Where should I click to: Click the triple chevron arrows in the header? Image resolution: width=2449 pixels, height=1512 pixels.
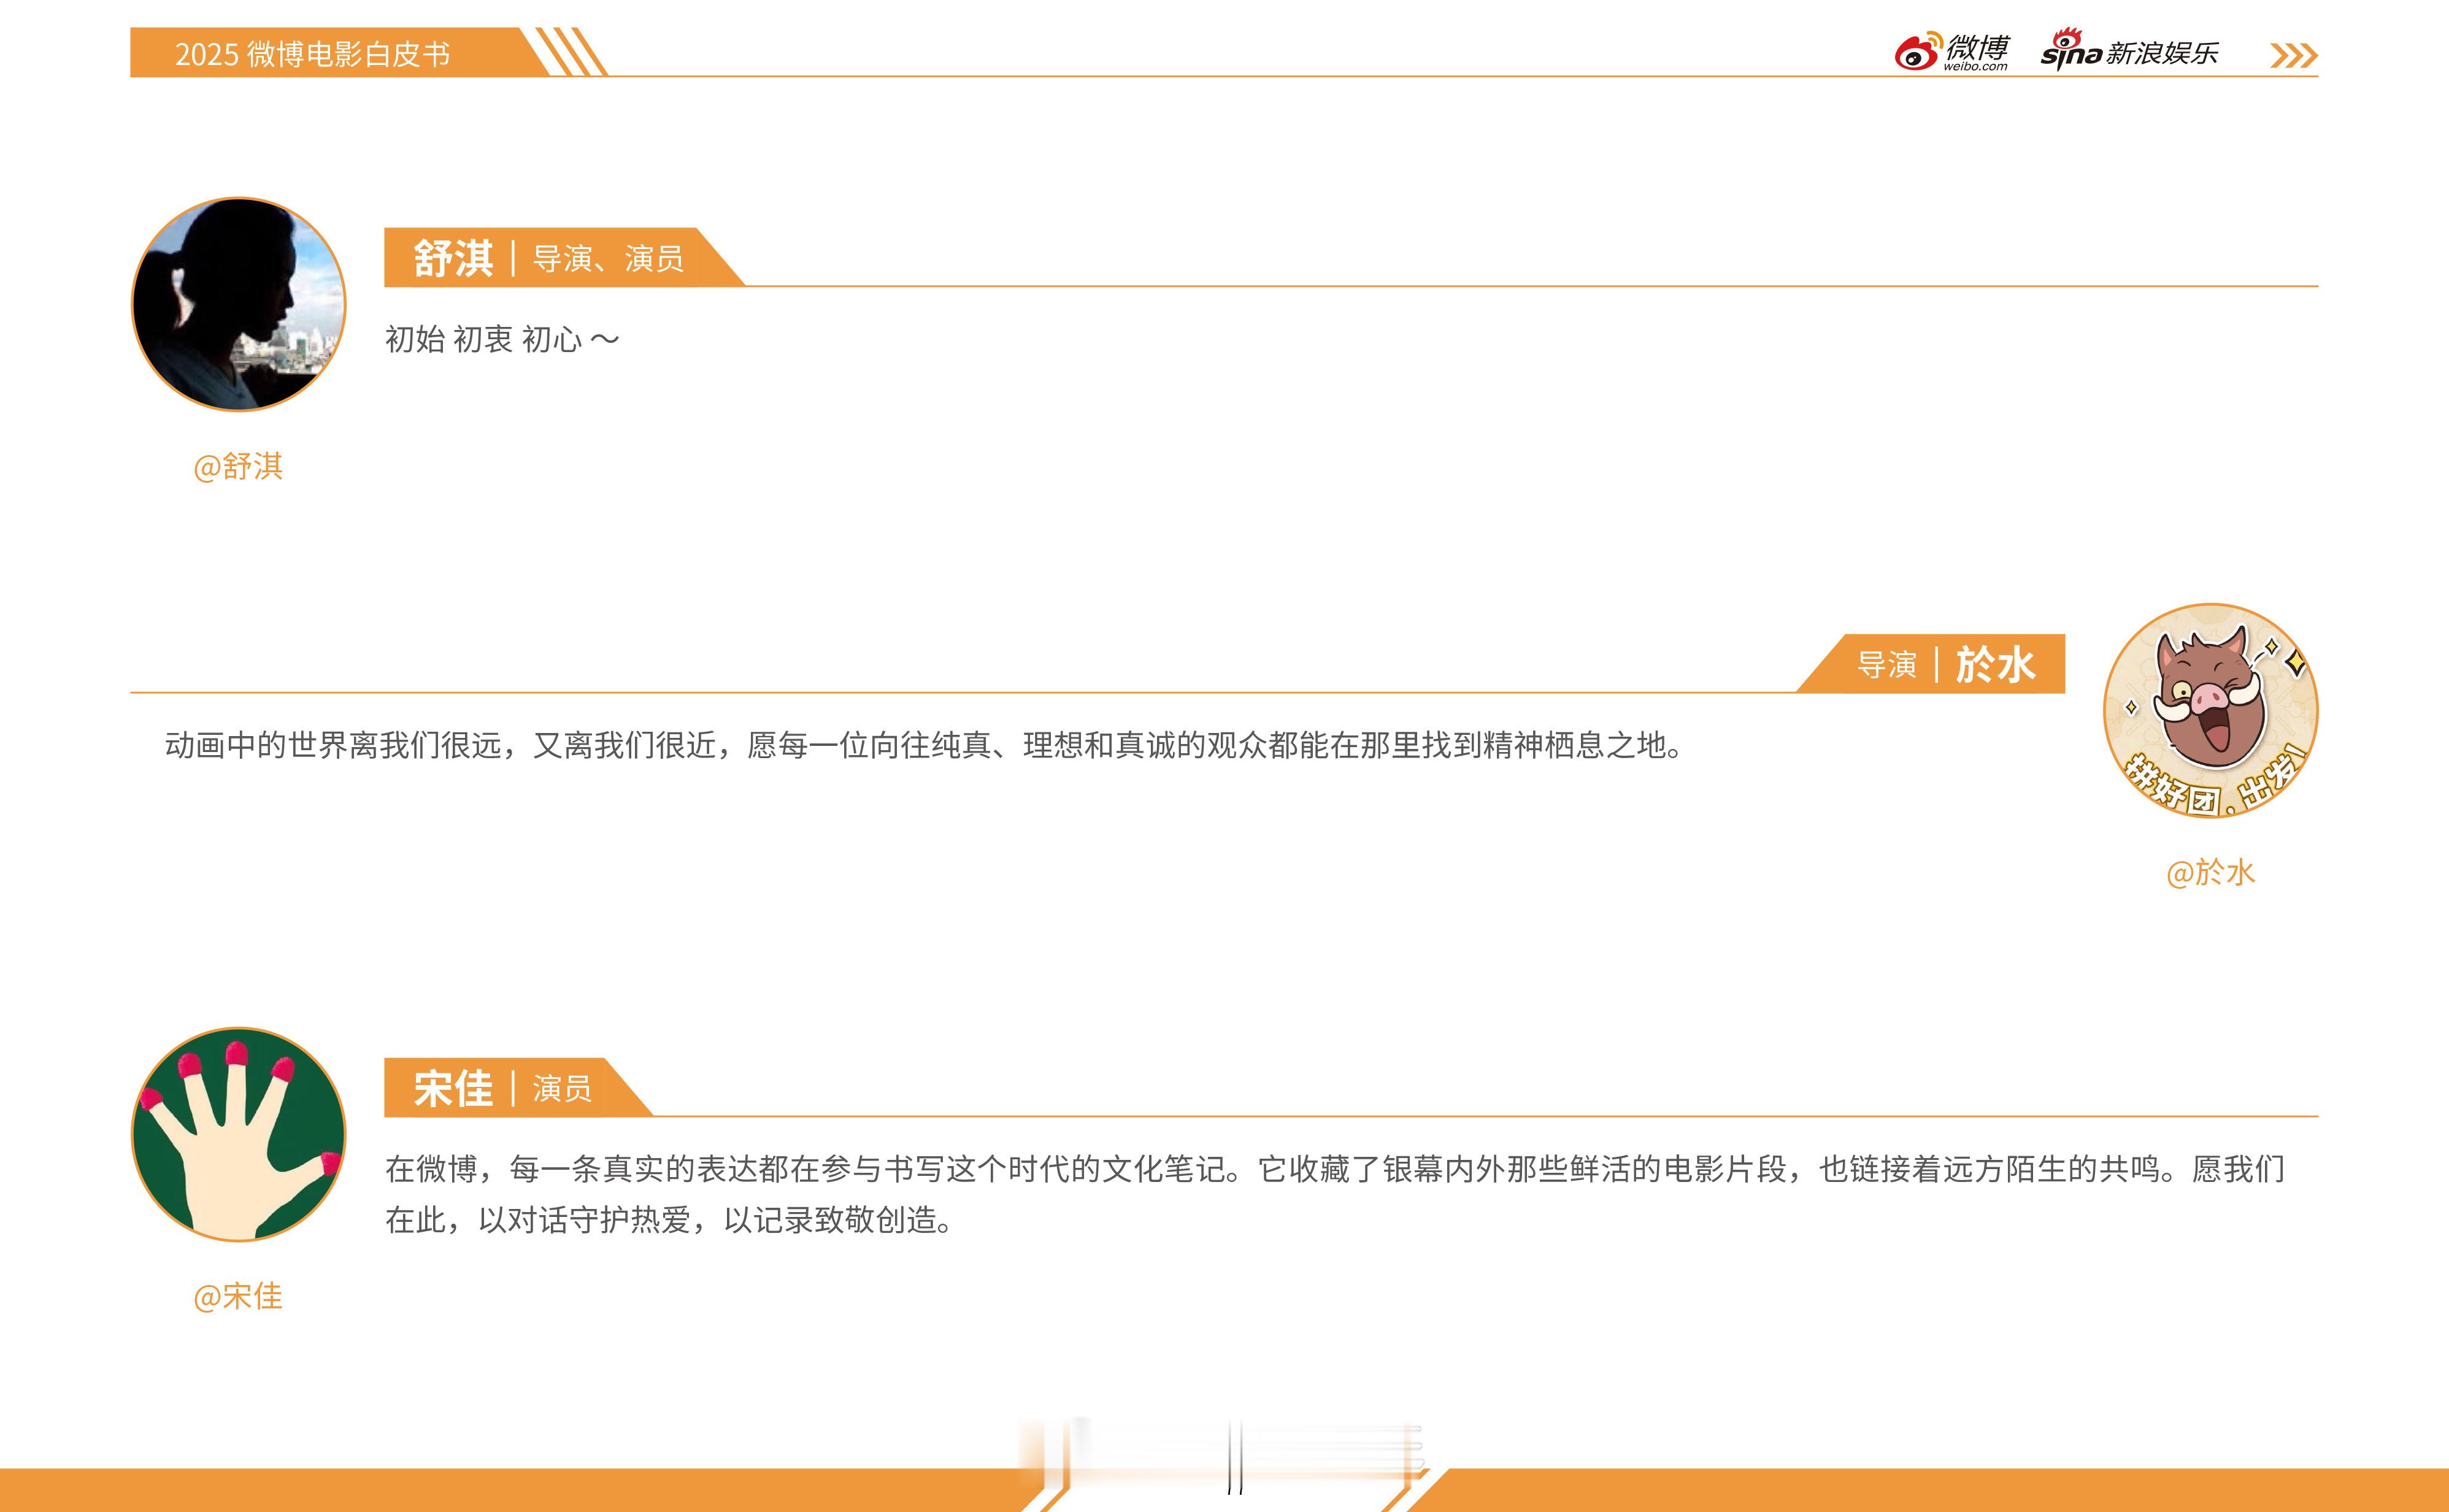(x=2293, y=55)
